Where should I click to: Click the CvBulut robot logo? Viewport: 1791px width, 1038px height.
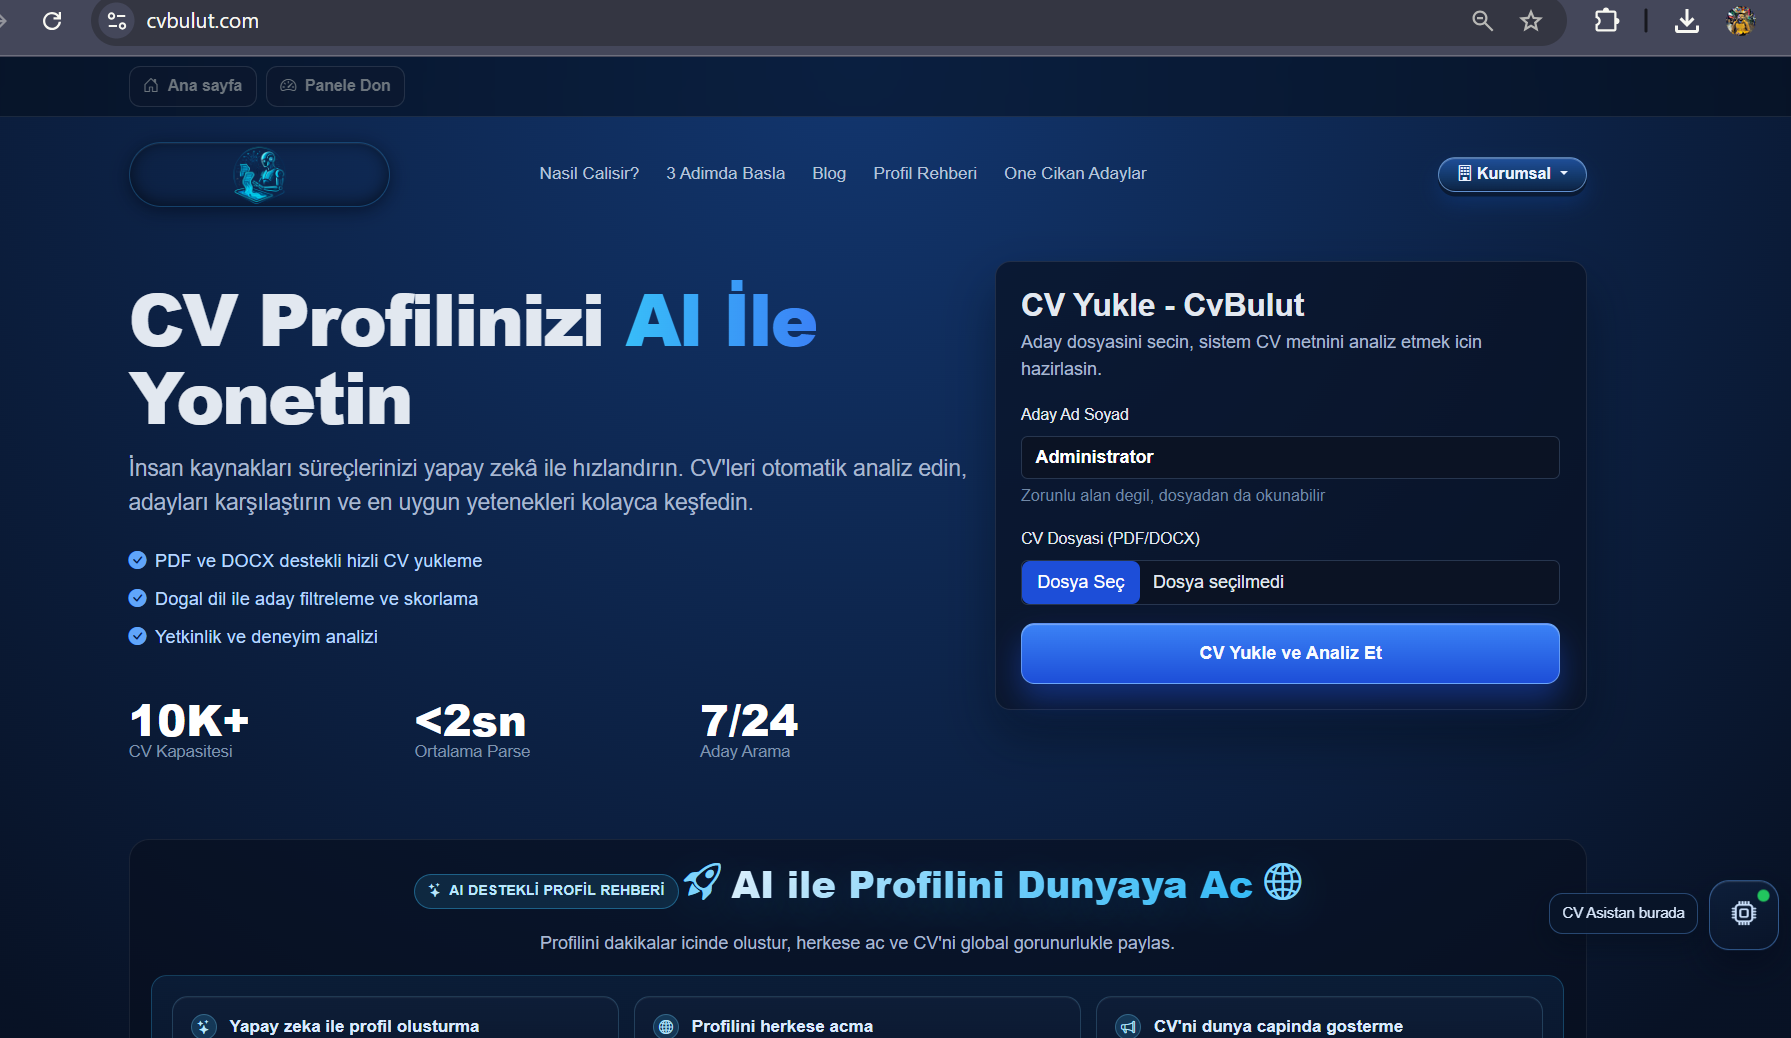pyautogui.click(x=259, y=175)
